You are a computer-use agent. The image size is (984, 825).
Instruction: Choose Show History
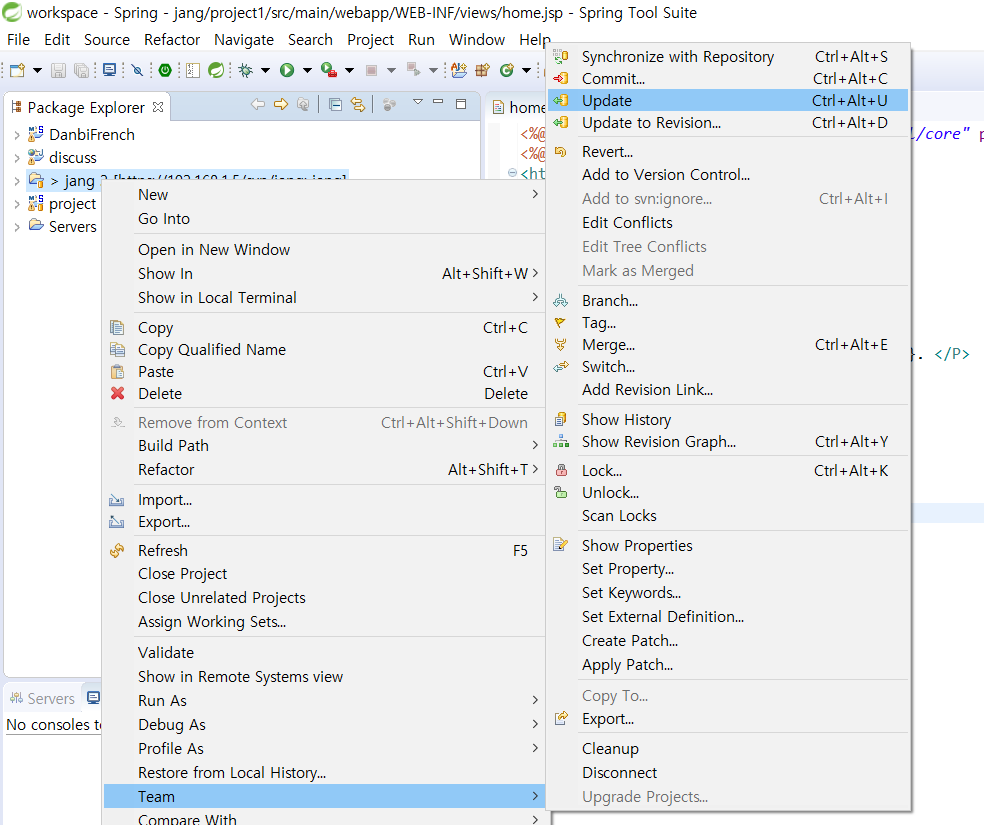click(x=728, y=419)
